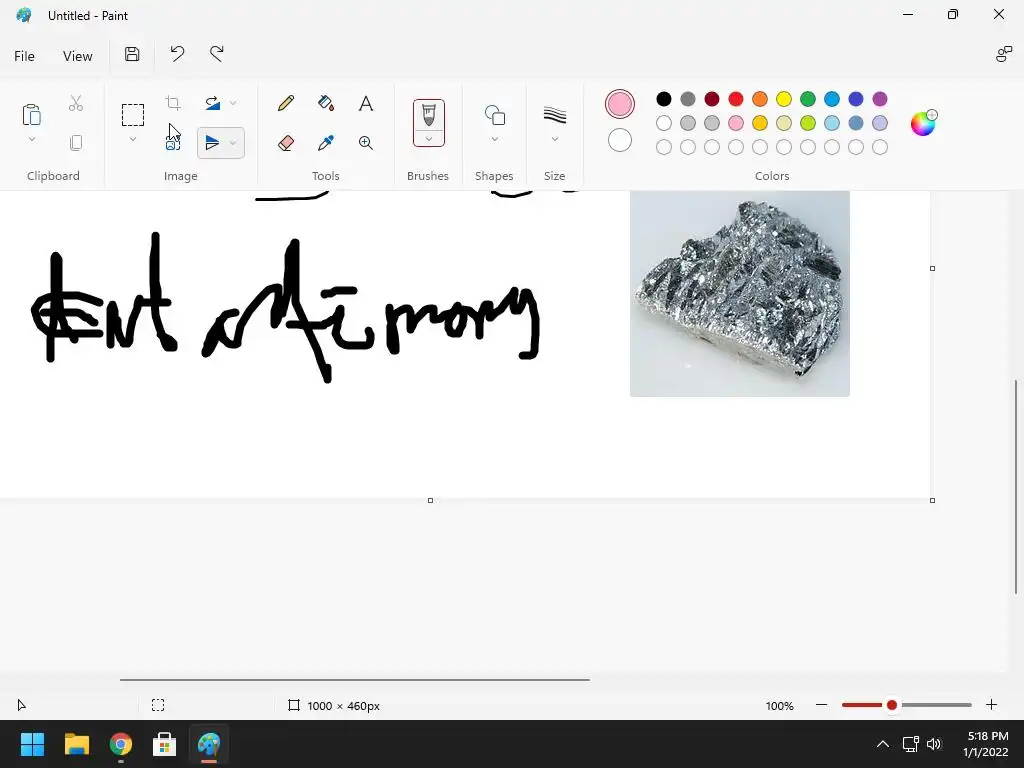Open the View menu
Screen dimensions: 1024x768
click(x=78, y=56)
